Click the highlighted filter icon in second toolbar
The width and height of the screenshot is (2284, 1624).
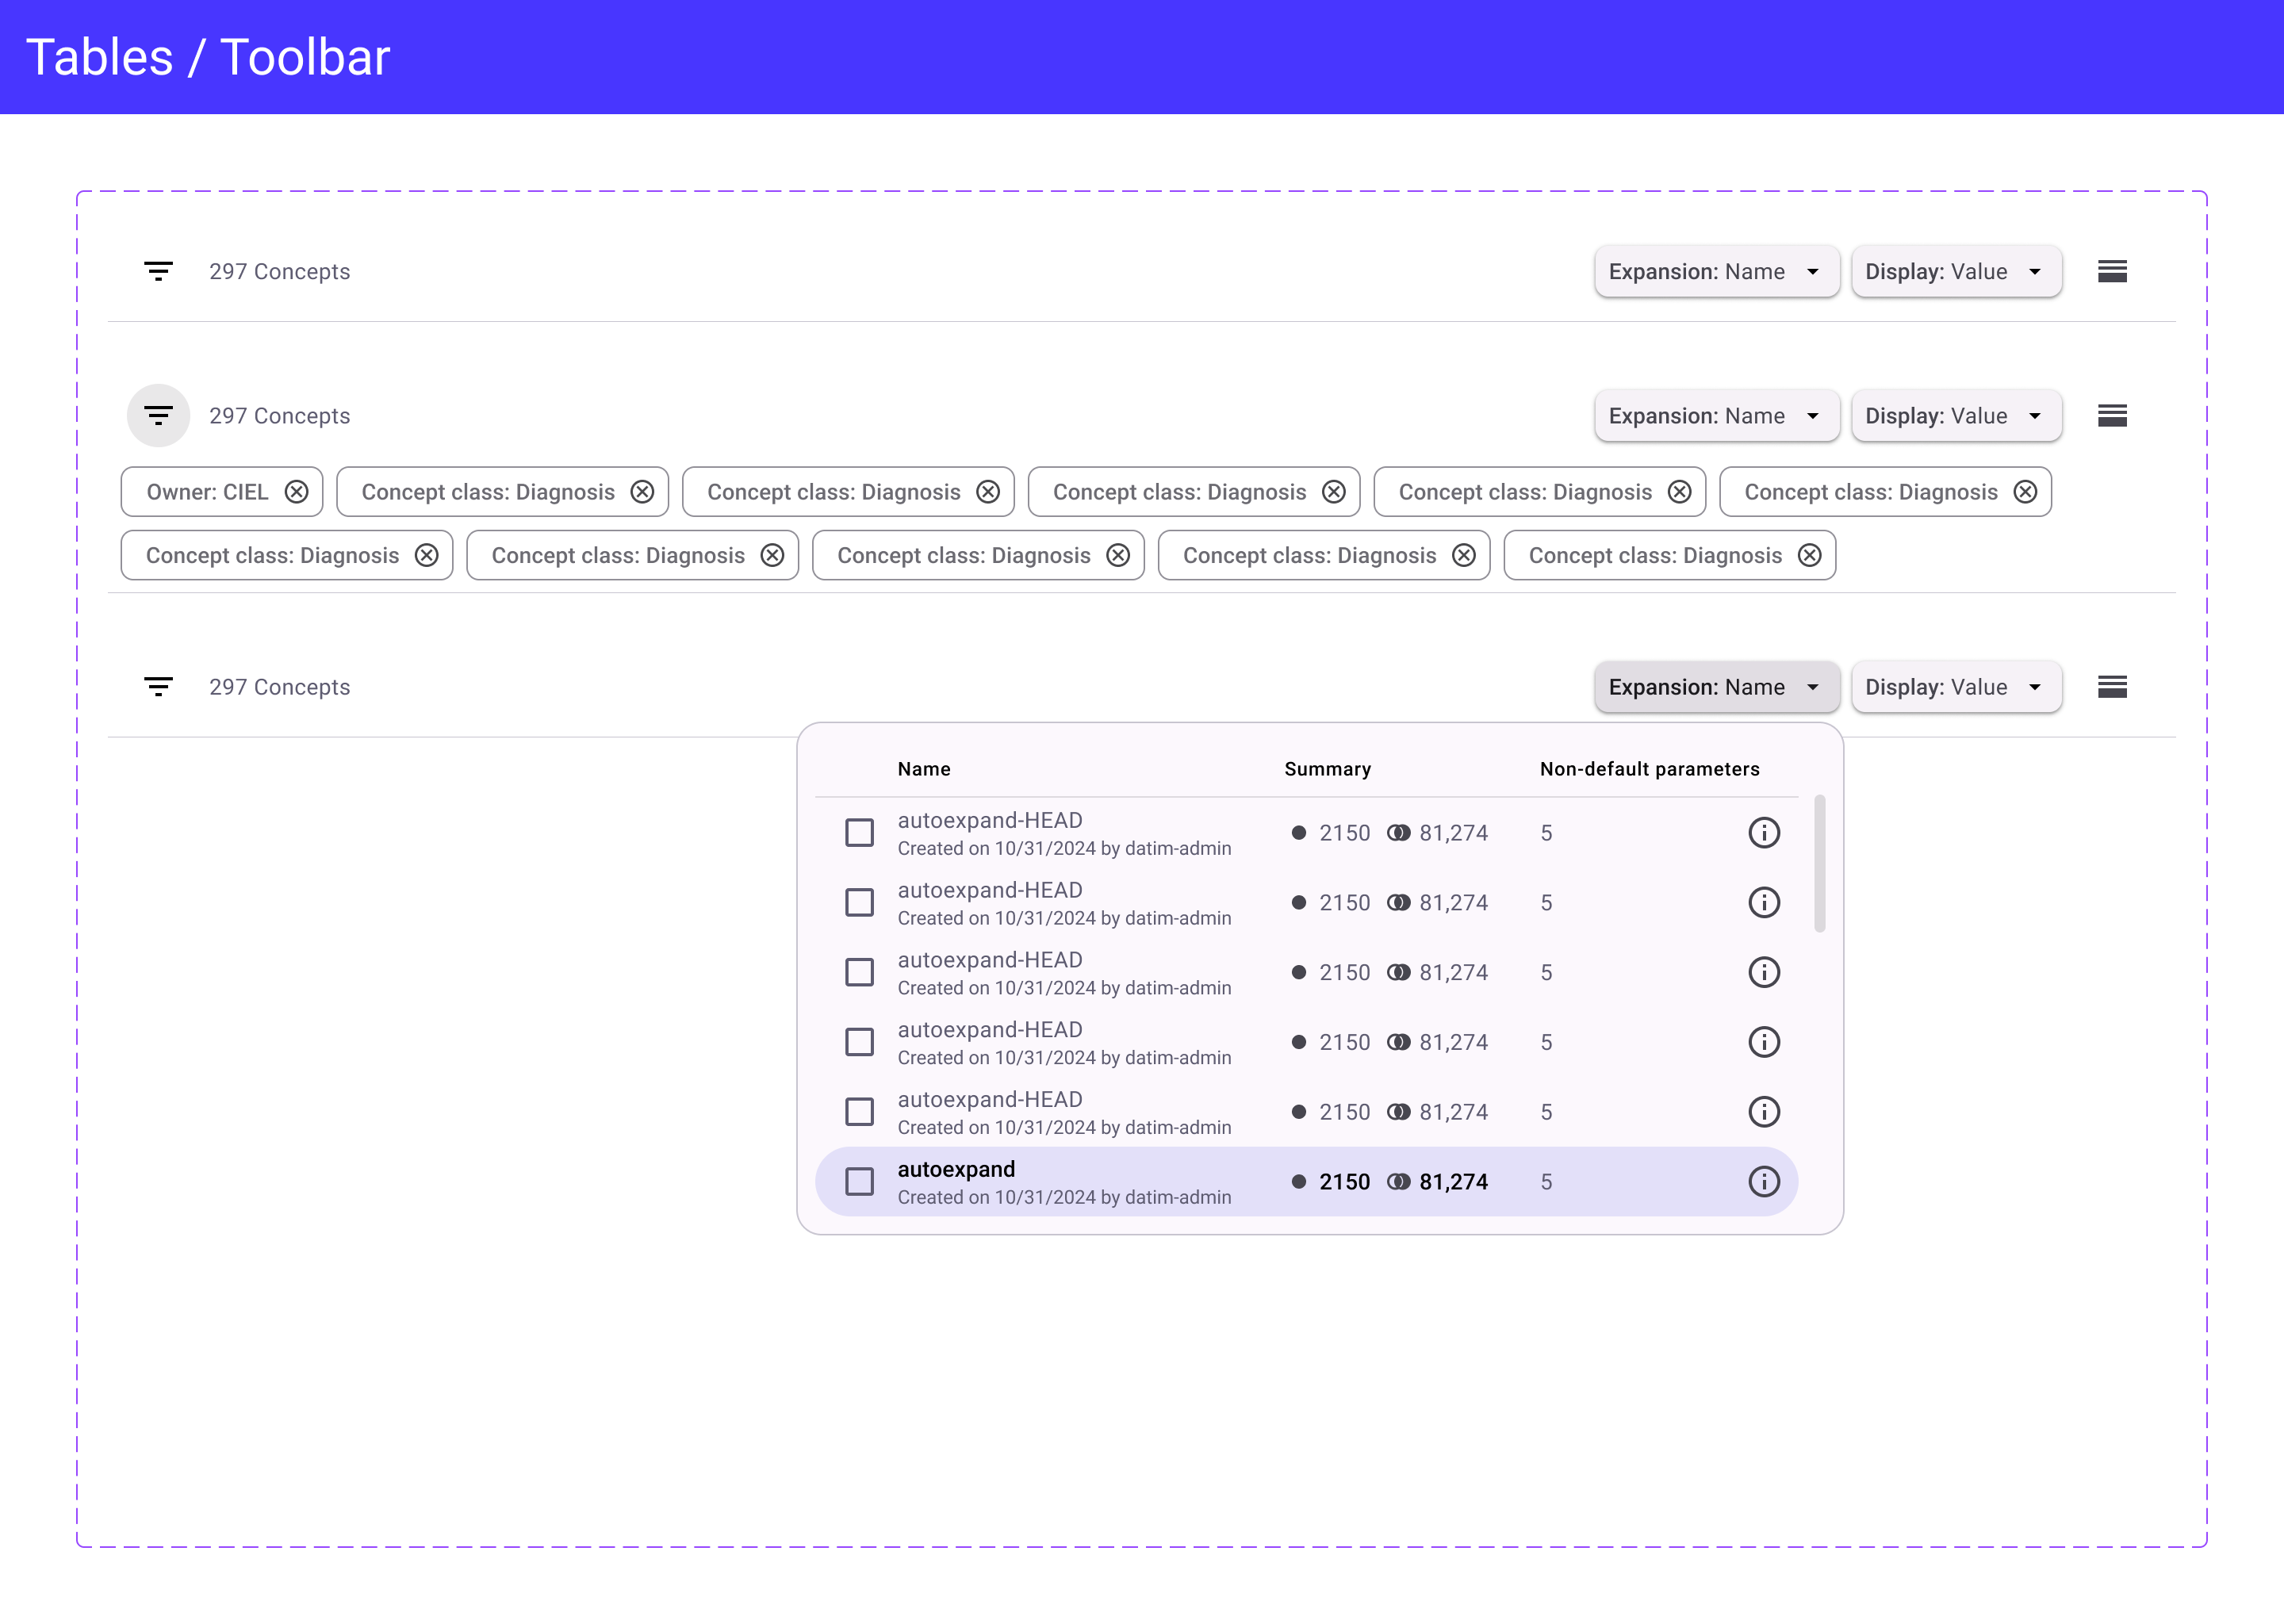[158, 415]
